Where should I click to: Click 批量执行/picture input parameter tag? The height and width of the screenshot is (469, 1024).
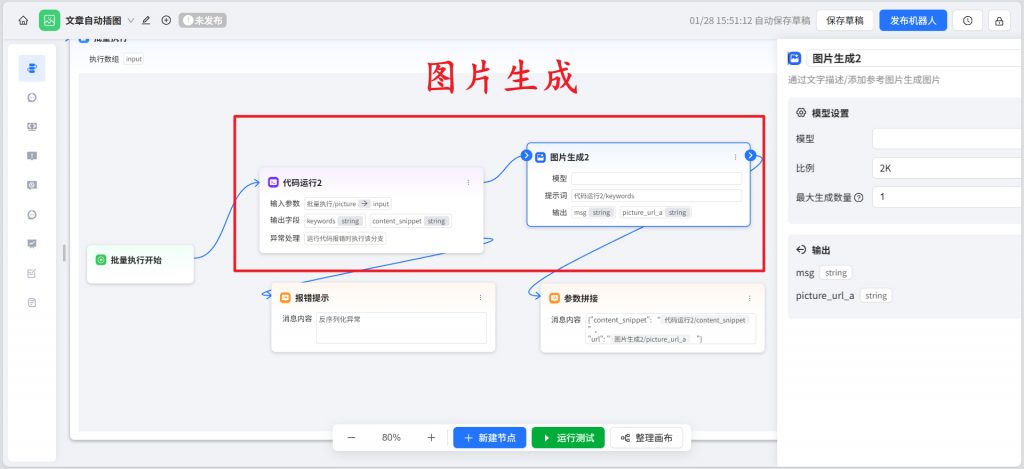(x=348, y=204)
